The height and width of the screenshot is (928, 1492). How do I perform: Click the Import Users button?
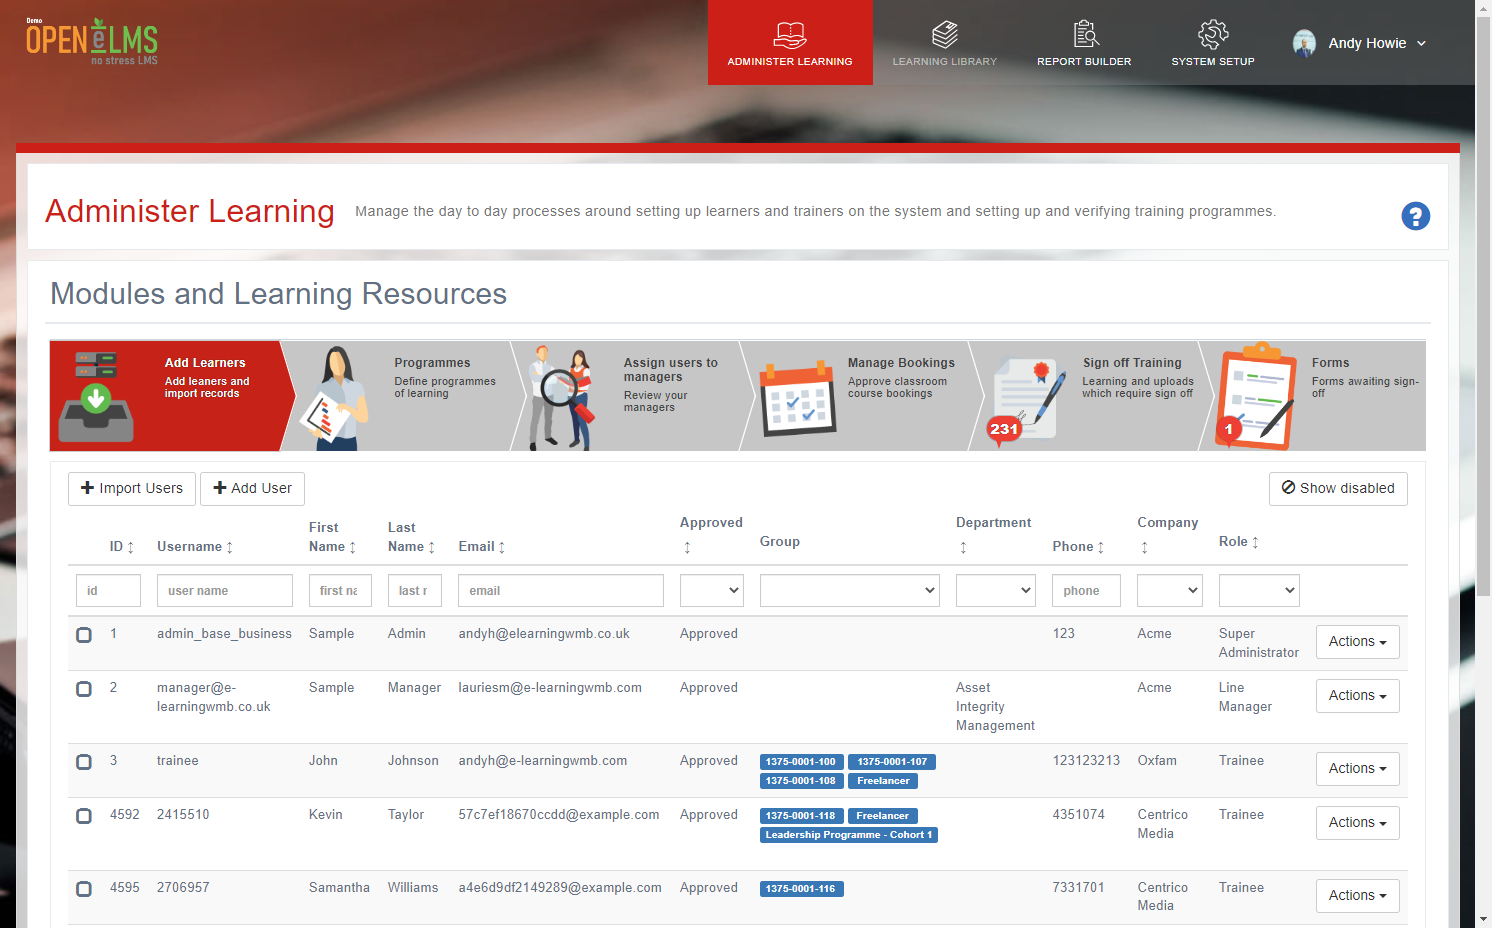pyautogui.click(x=132, y=489)
